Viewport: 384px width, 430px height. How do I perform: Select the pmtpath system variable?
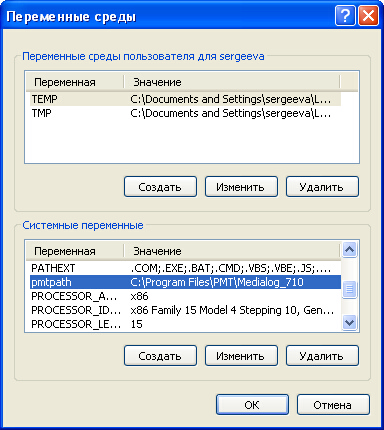(185, 282)
